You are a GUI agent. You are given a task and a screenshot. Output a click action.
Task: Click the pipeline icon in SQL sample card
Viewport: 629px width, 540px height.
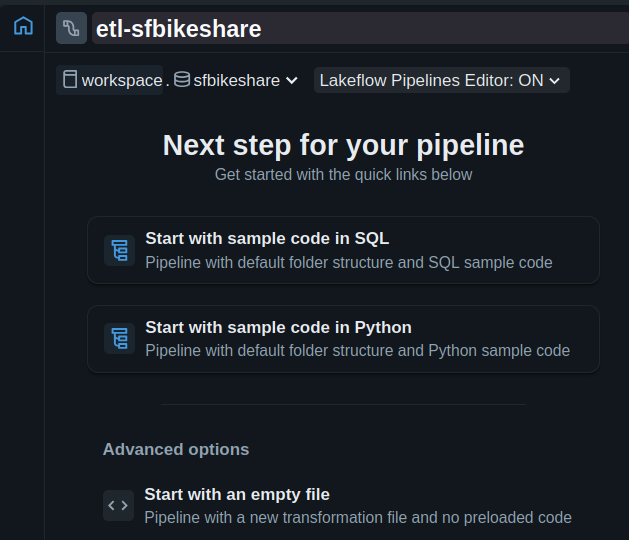tap(120, 250)
